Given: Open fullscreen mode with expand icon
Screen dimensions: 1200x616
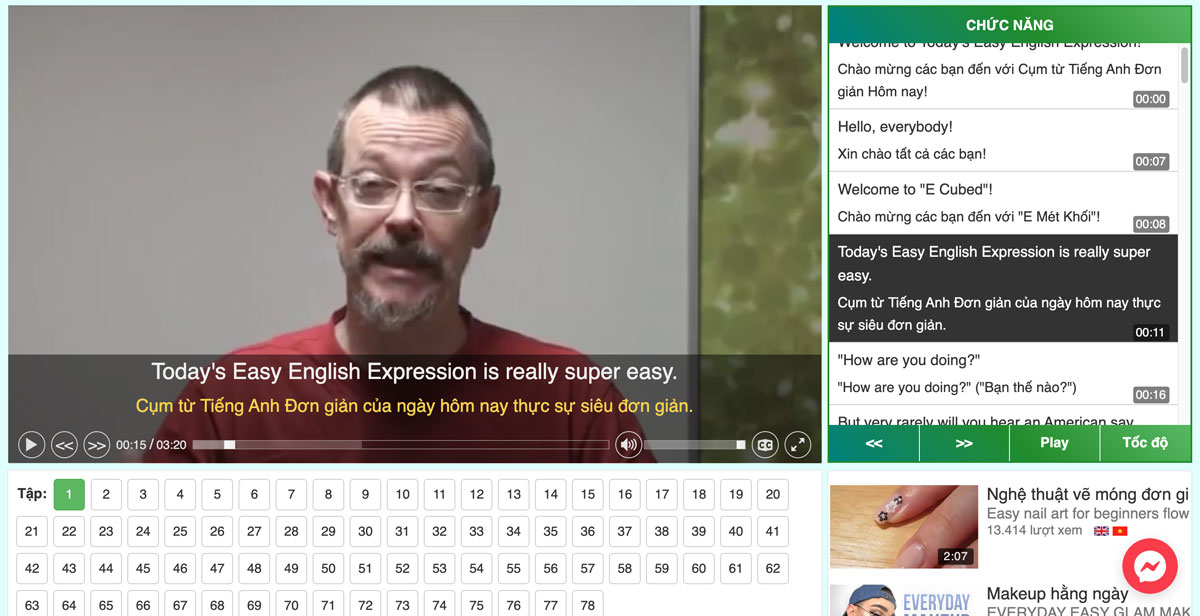Looking at the screenshot, I should coord(797,444).
